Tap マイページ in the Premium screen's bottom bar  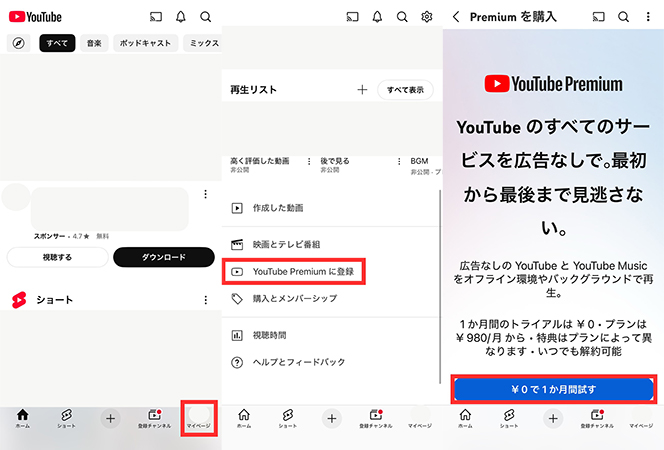641,419
